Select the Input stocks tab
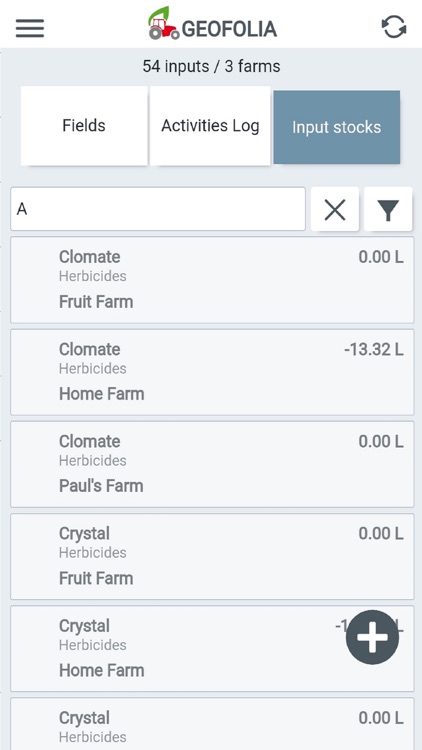The height and width of the screenshot is (750, 422). (337, 127)
